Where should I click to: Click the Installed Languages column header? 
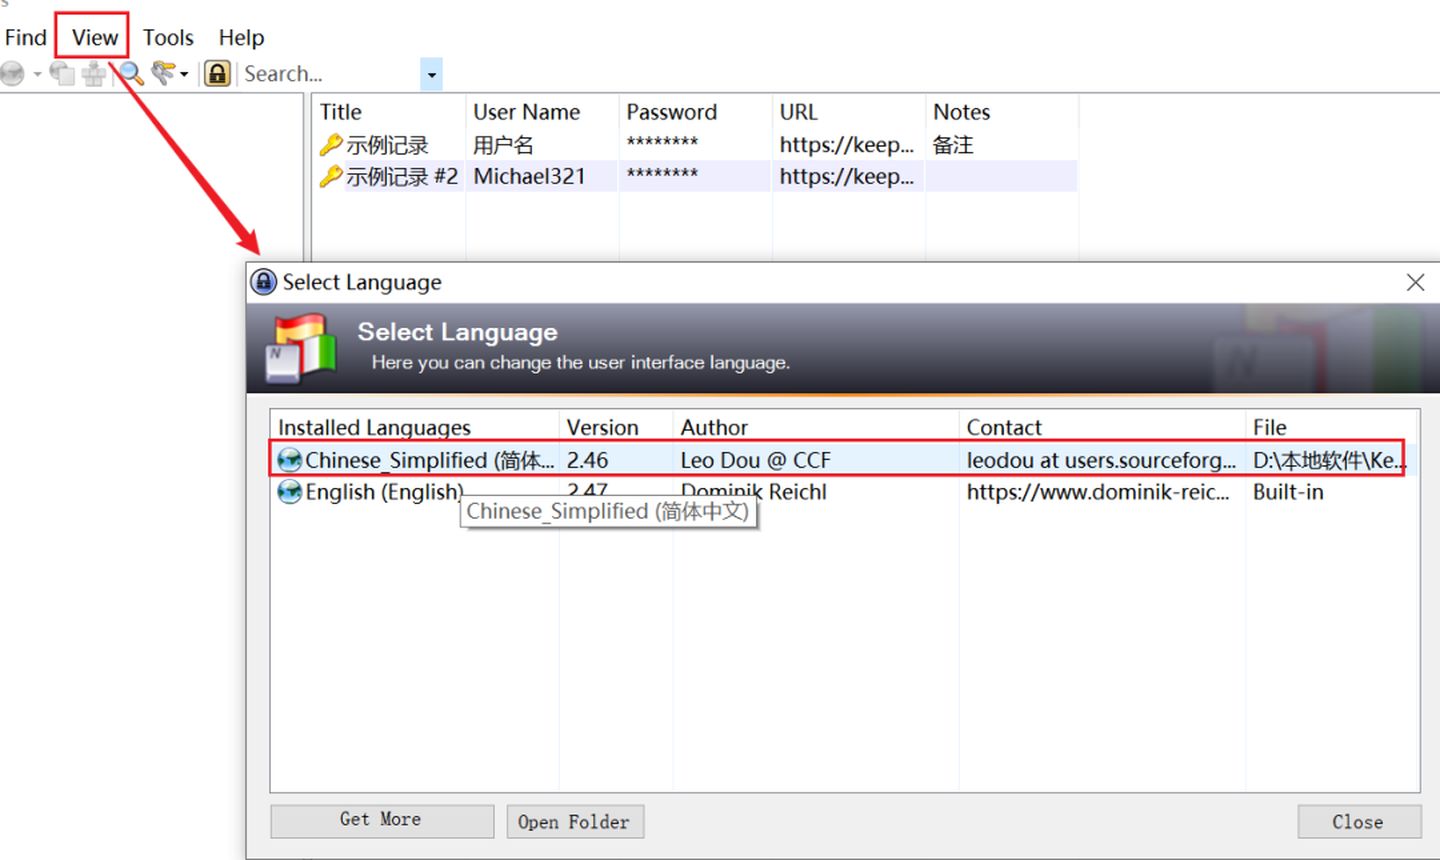pyautogui.click(x=374, y=427)
